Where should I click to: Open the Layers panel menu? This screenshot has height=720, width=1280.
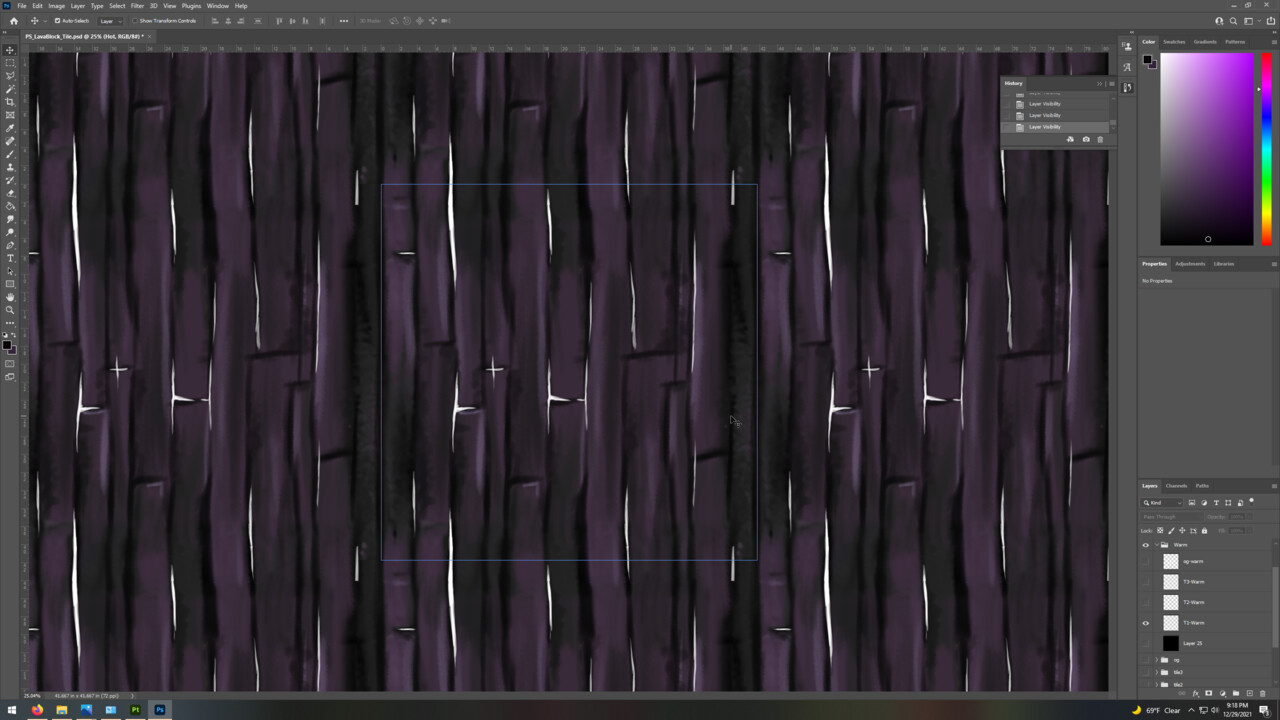[1273, 486]
